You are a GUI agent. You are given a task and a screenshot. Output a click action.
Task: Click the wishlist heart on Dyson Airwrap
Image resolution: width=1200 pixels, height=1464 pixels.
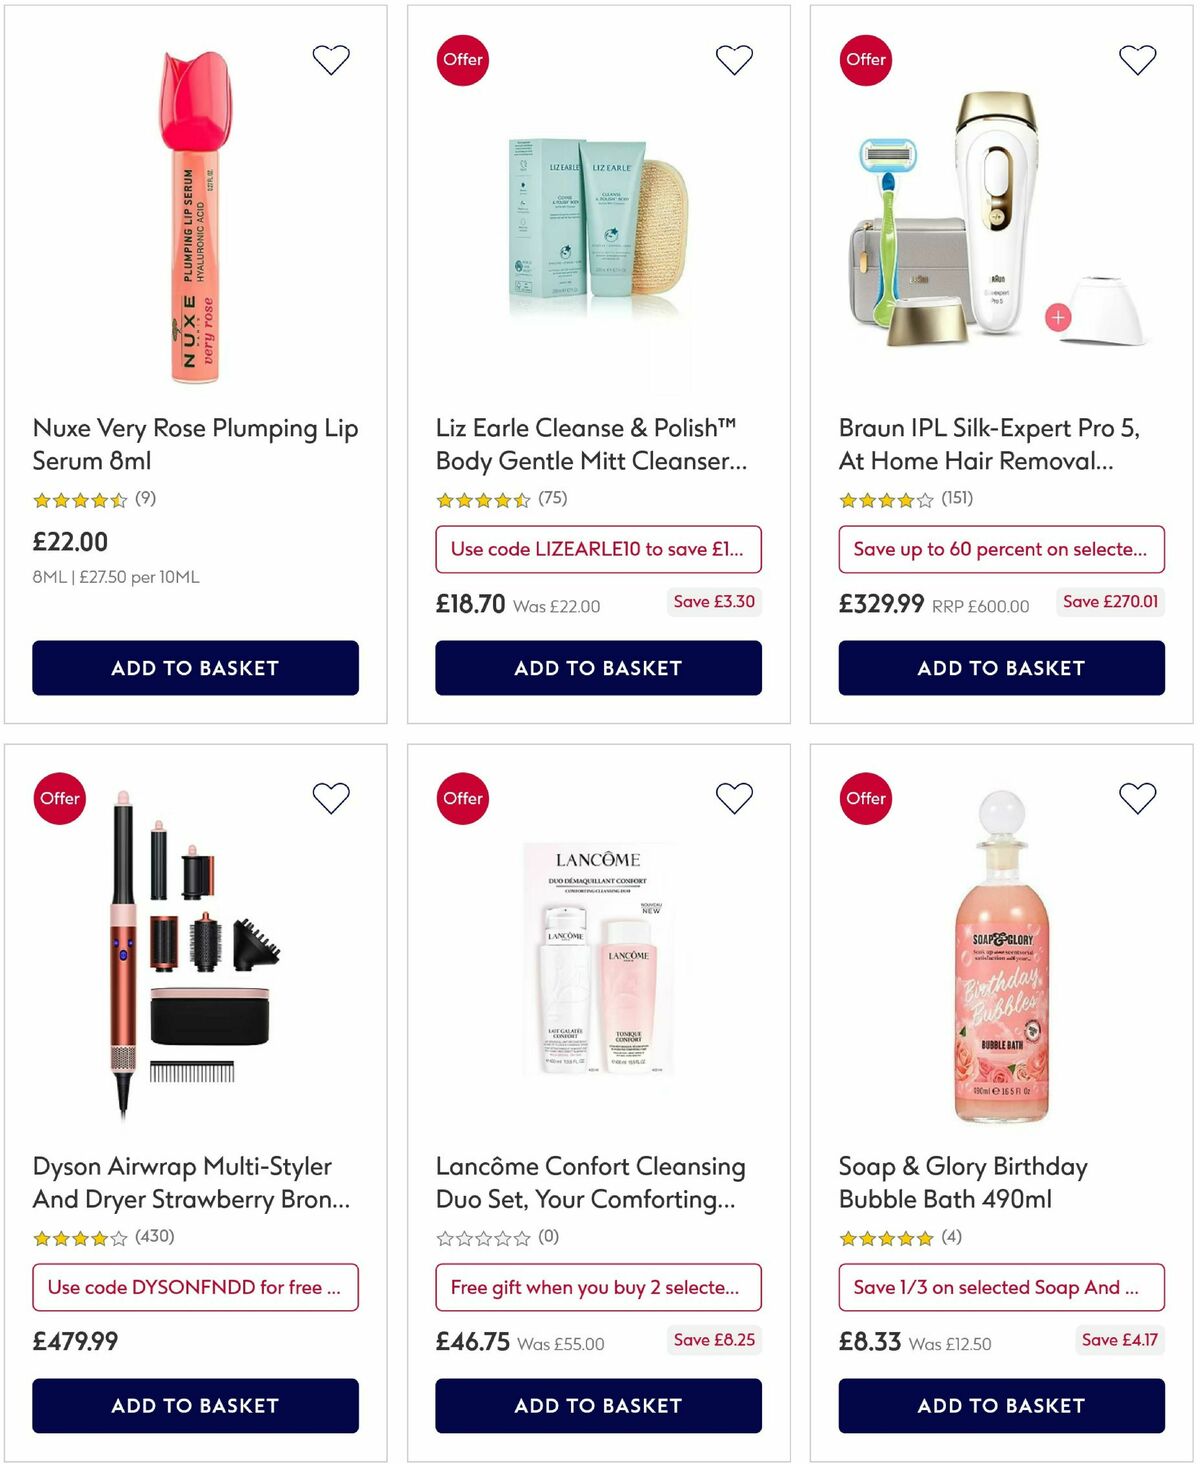click(x=331, y=797)
